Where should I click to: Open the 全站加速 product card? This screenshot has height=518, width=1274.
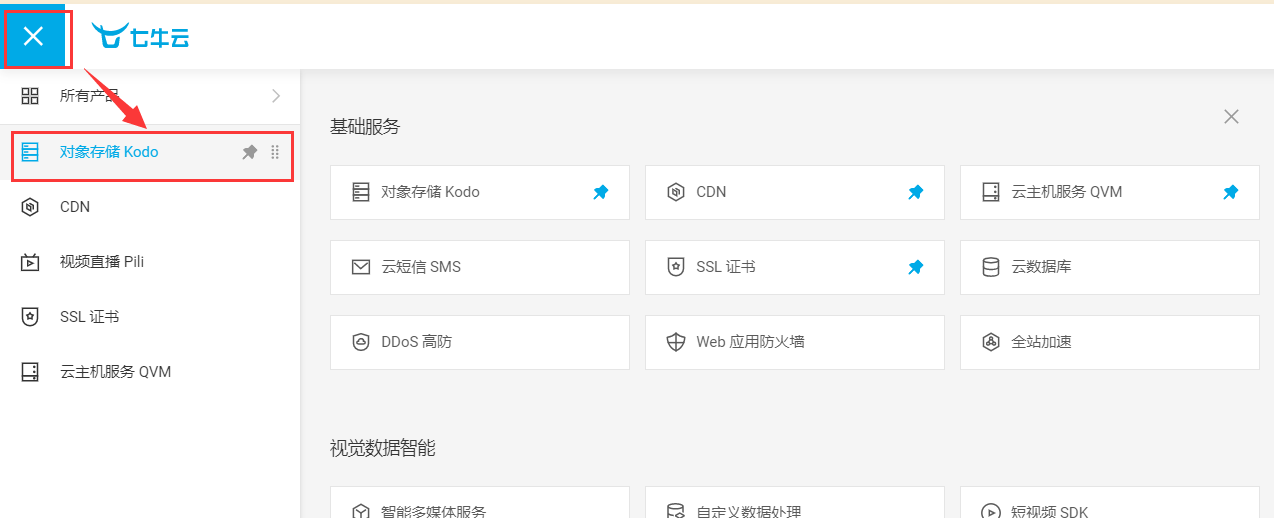(x=1110, y=342)
